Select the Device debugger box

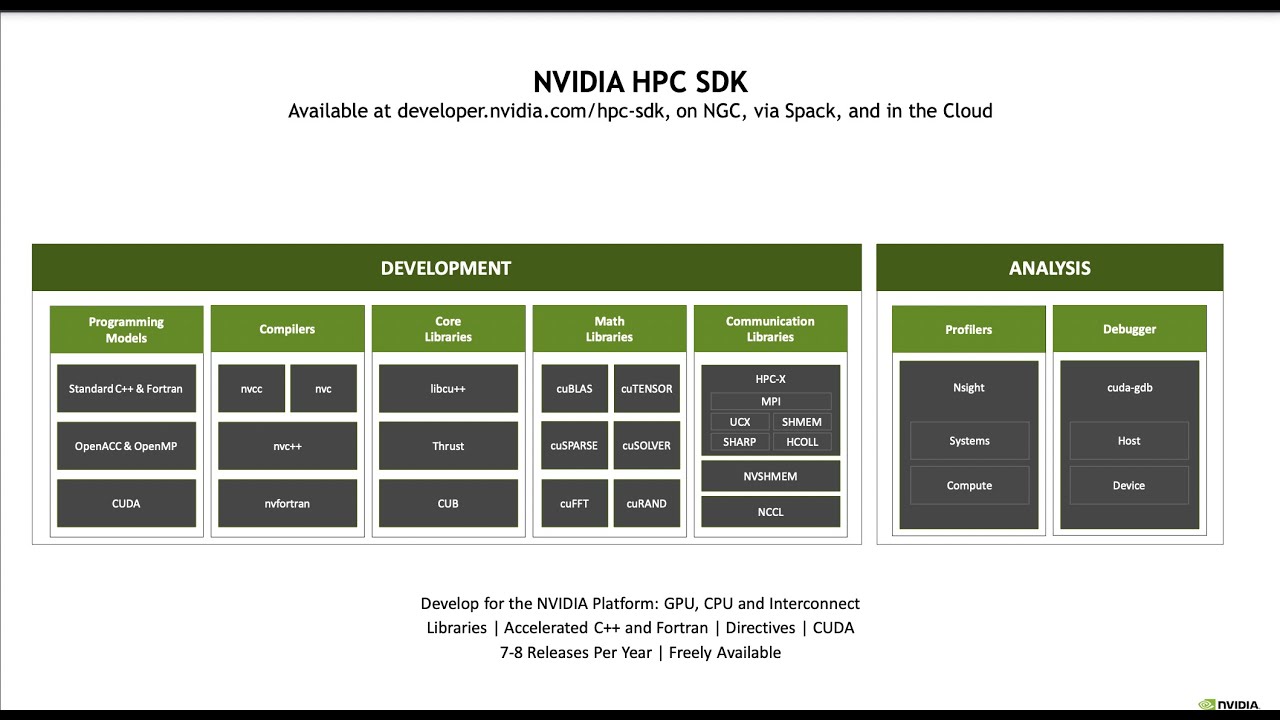tap(1129, 485)
